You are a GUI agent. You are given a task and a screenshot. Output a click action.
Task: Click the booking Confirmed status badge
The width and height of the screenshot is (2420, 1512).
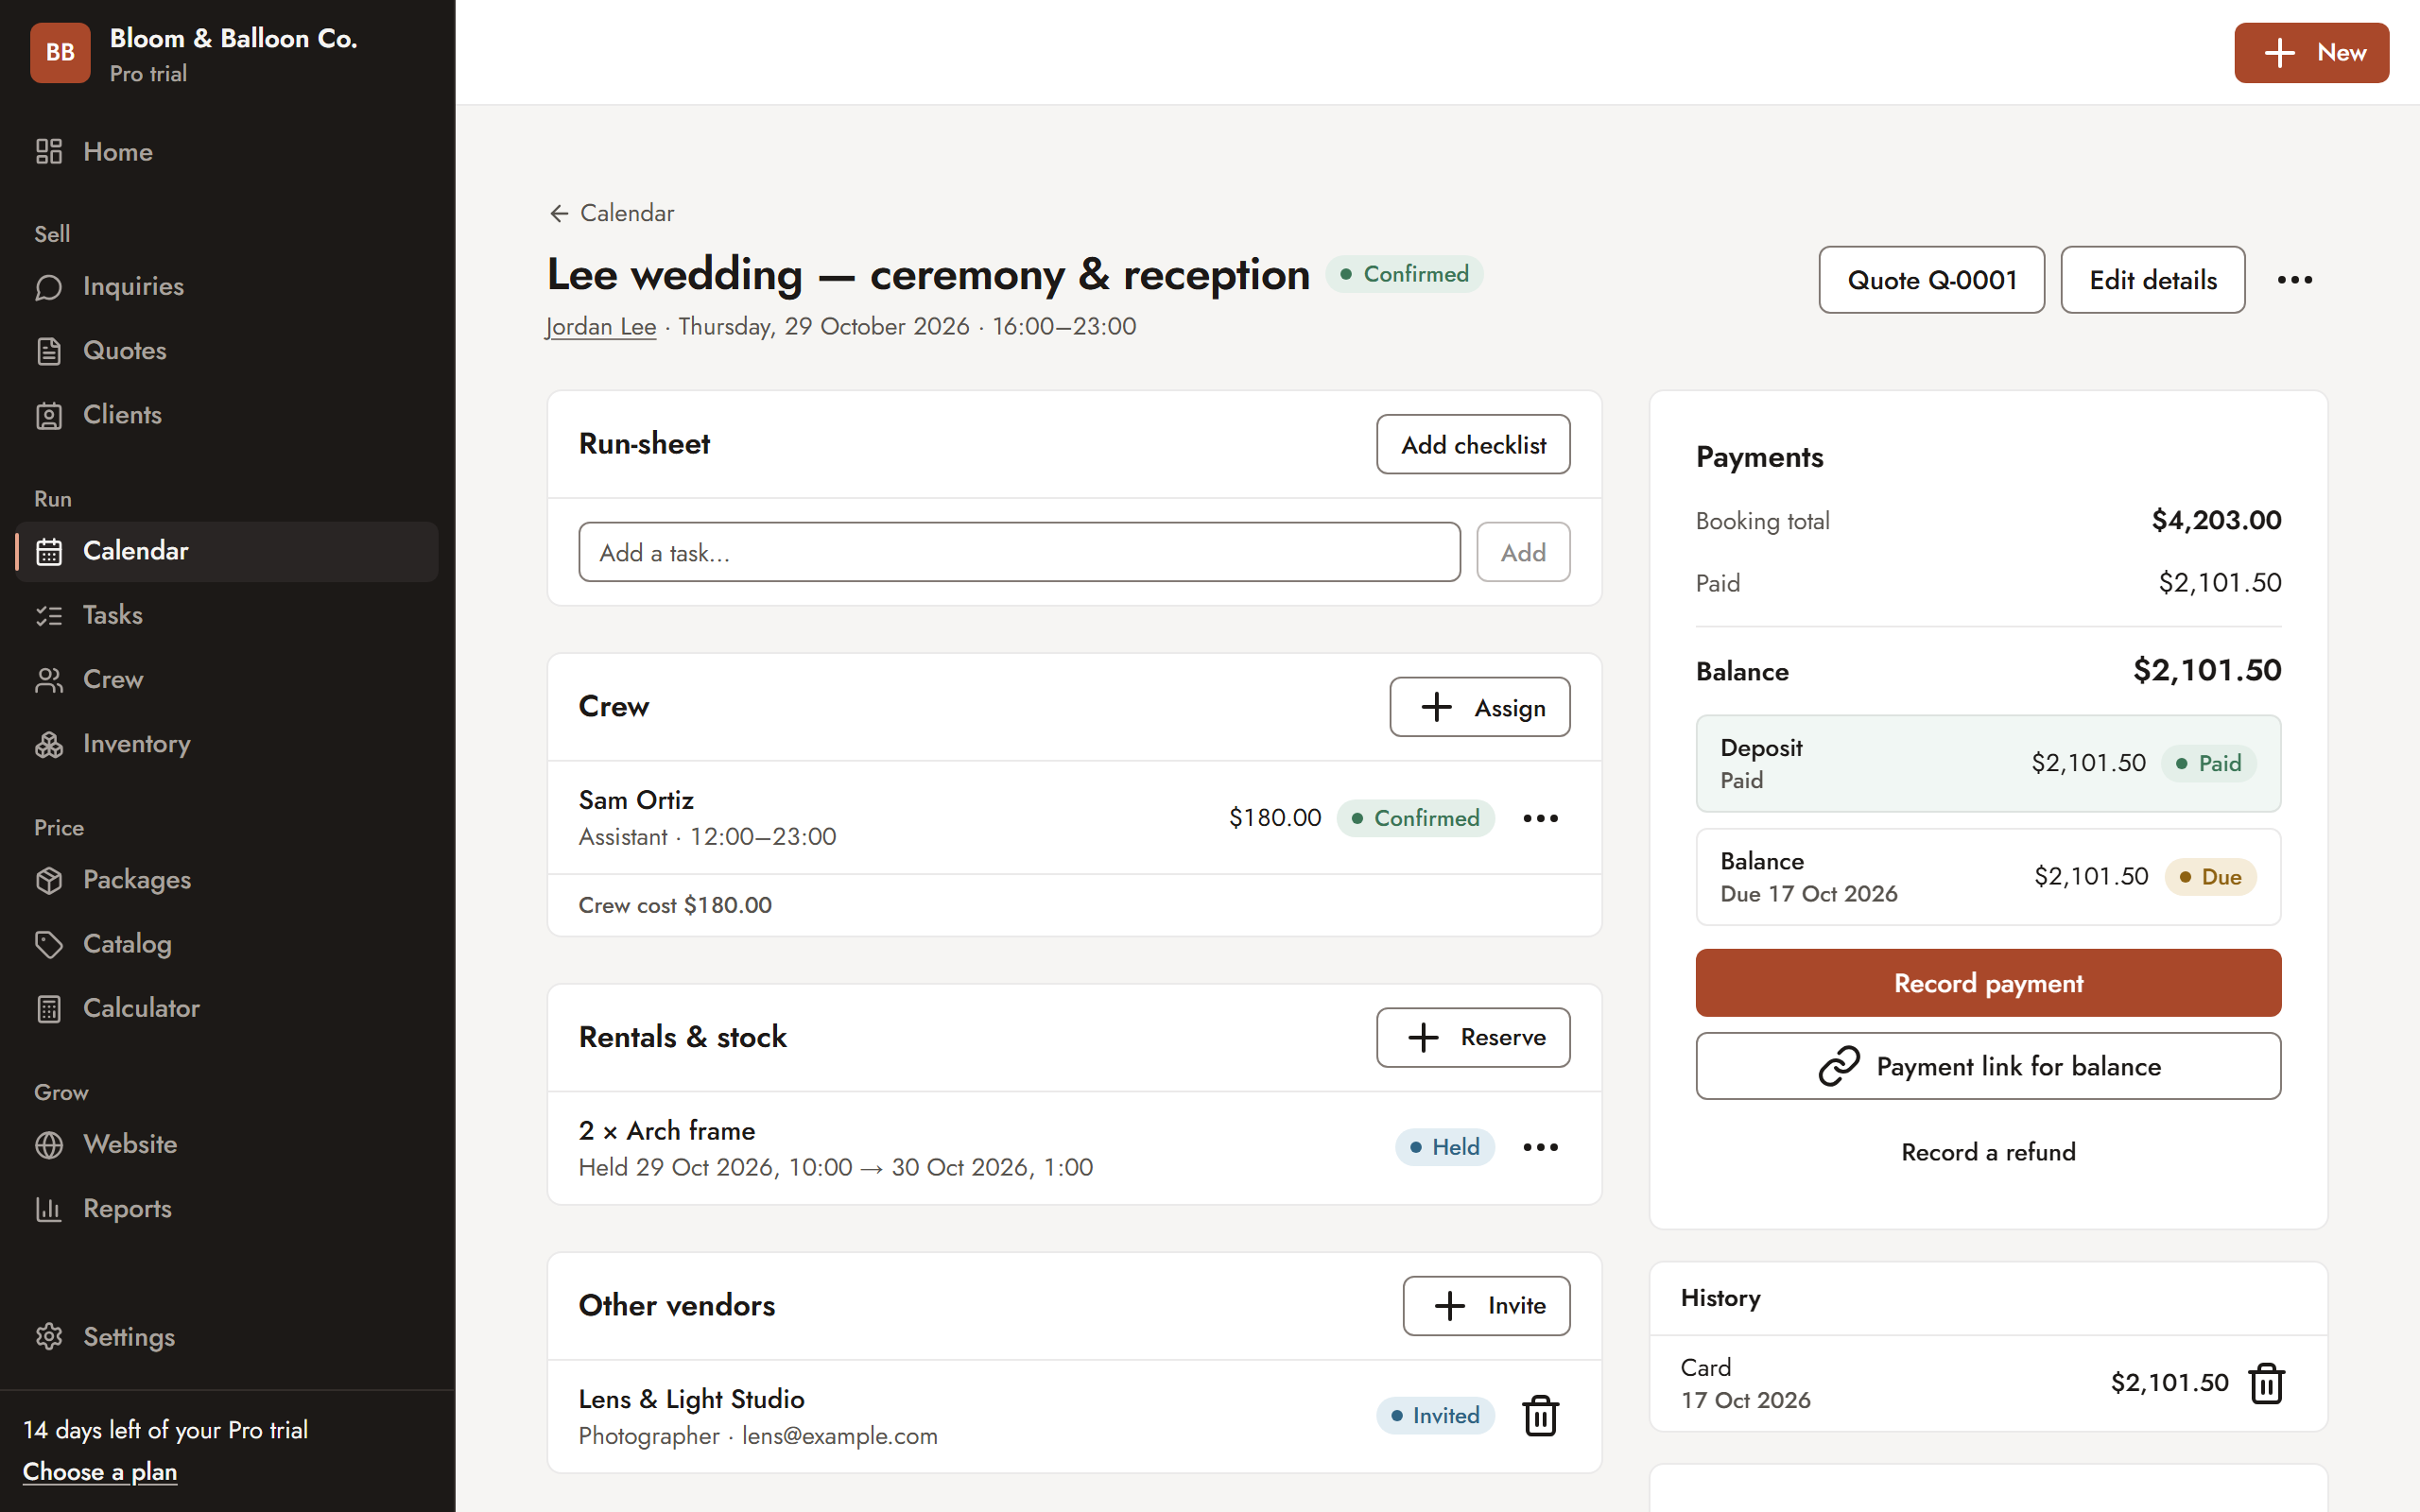coord(1404,274)
